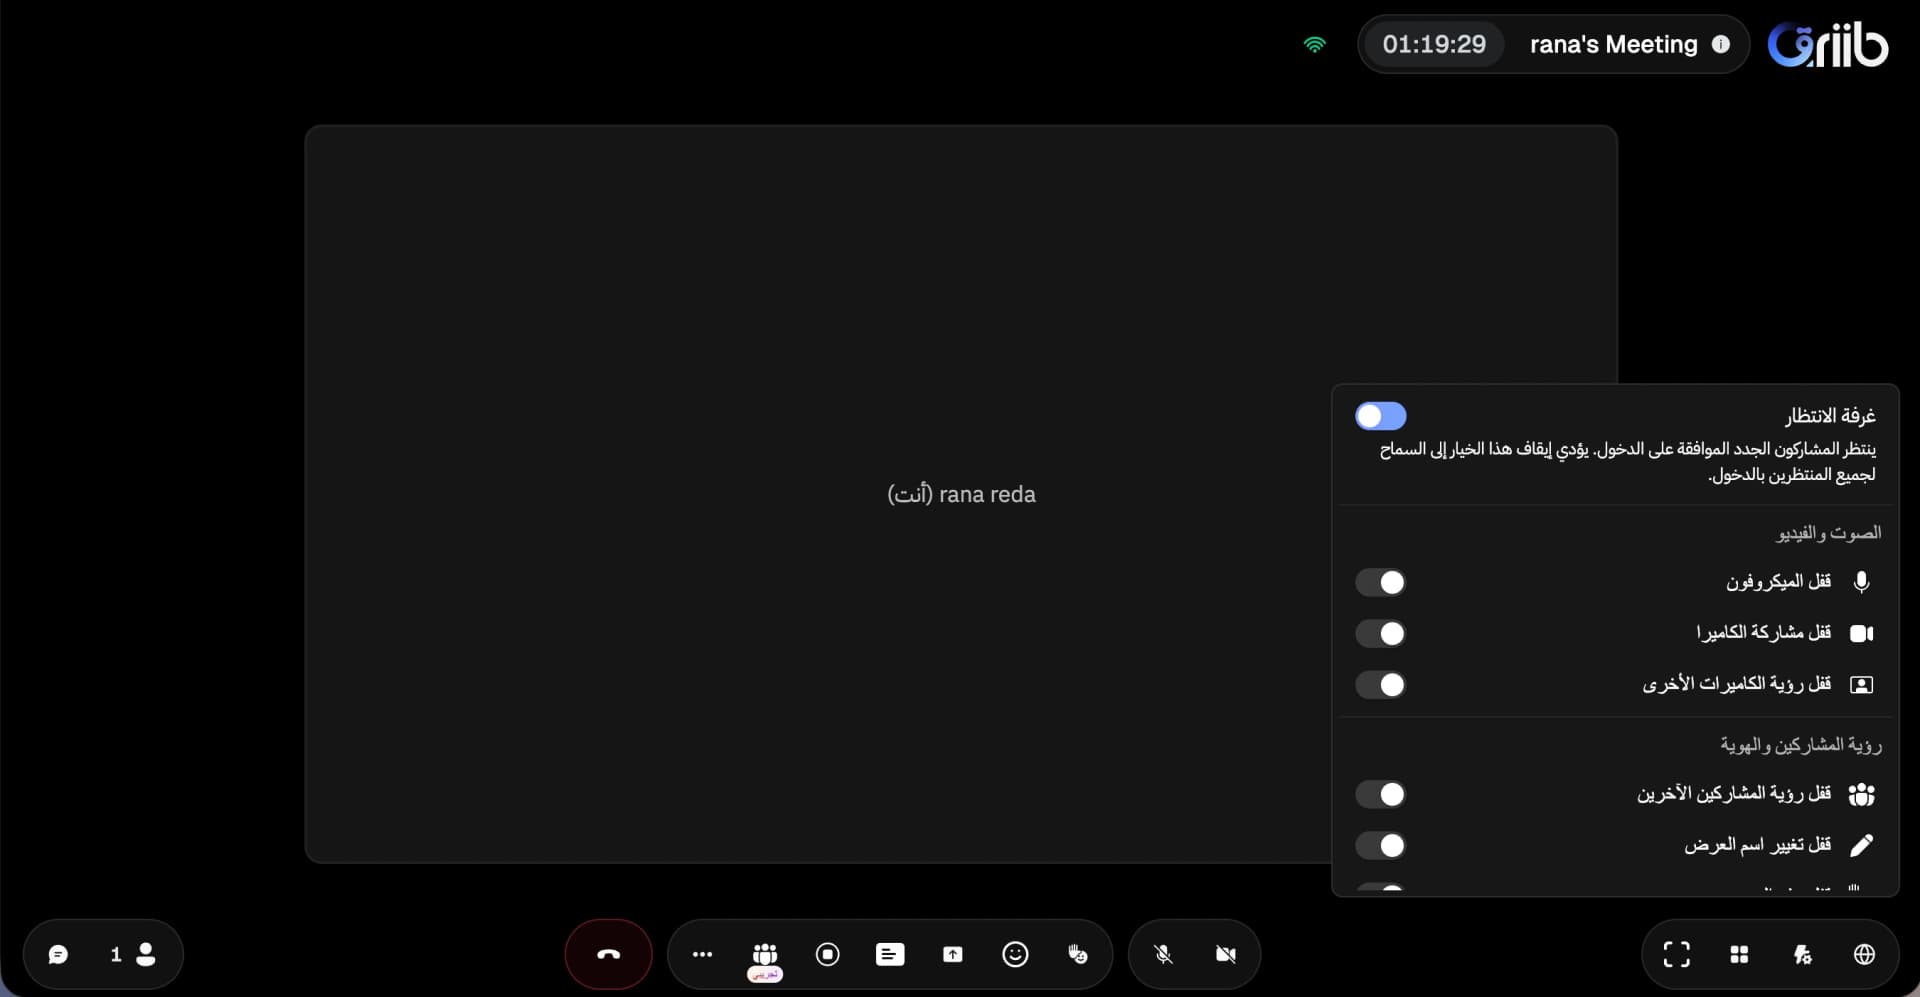Click the raise hand icon

1077,954
